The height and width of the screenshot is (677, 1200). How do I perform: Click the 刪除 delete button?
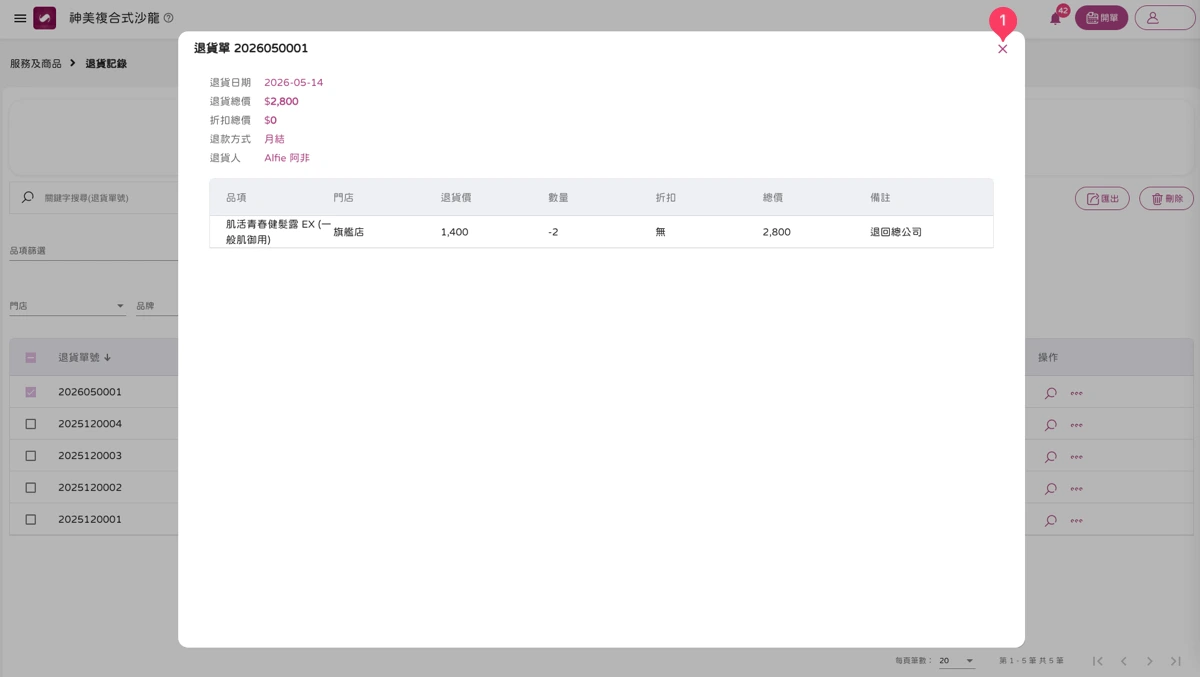tap(1166, 198)
